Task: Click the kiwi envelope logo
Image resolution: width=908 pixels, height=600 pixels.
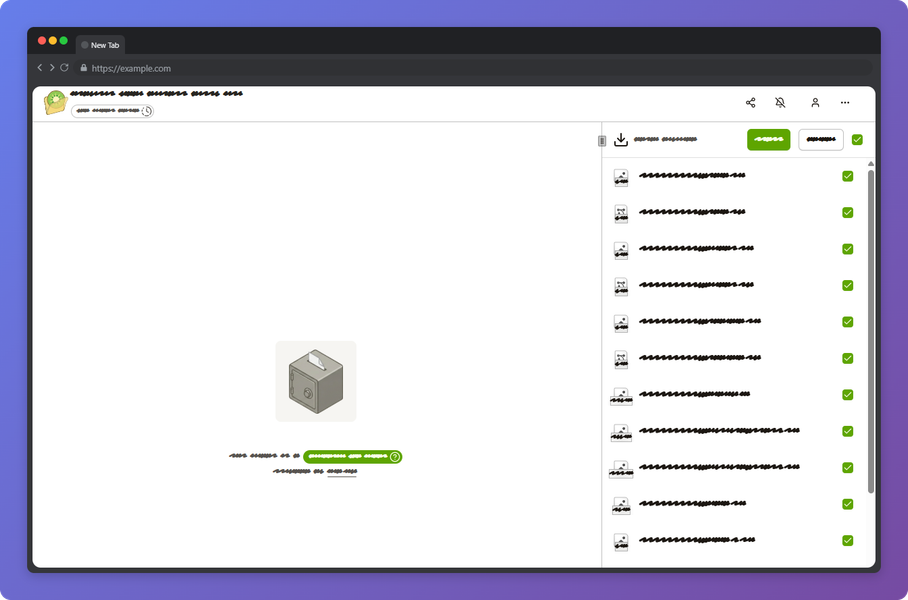Action: tap(56, 103)
